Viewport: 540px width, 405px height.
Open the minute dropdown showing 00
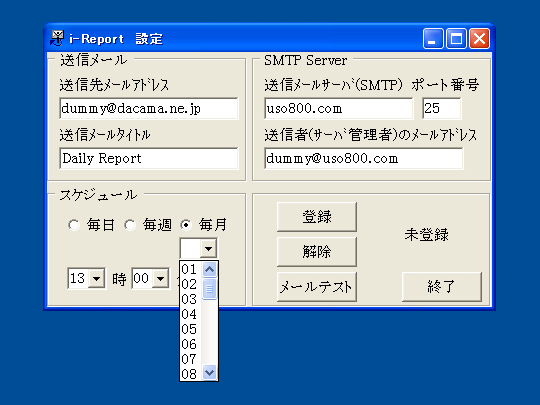tap(160, 278)
